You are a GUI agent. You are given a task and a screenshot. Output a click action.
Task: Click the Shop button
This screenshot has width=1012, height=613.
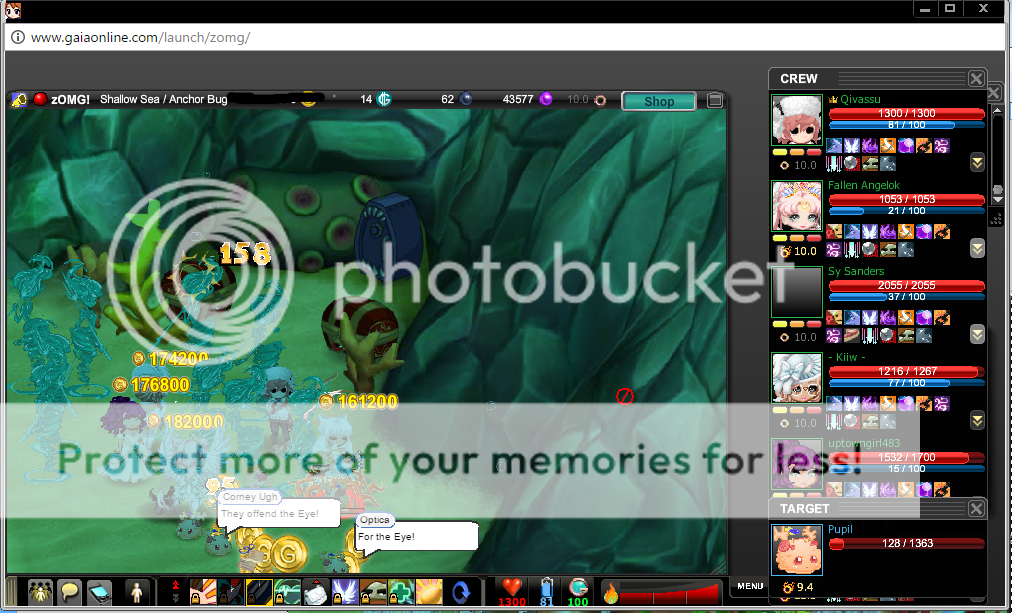(x=659, y=101)
